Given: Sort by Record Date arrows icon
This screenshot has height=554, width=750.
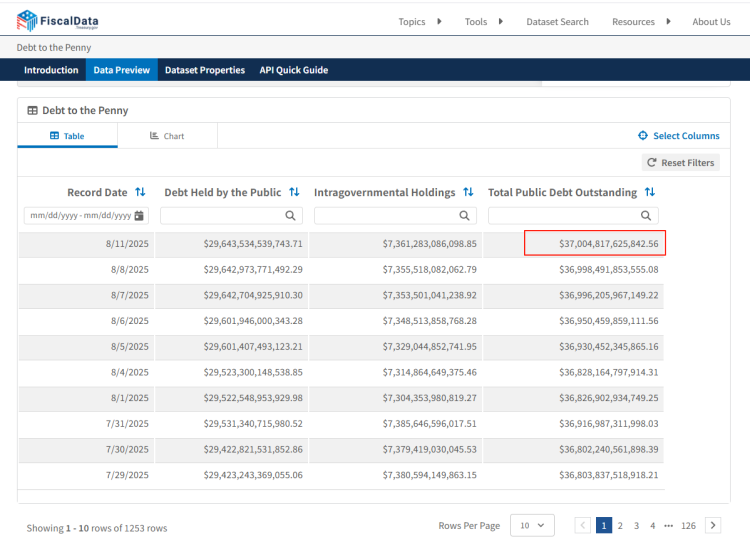Looking at the screenshot, I should click(x=140, y=192).
